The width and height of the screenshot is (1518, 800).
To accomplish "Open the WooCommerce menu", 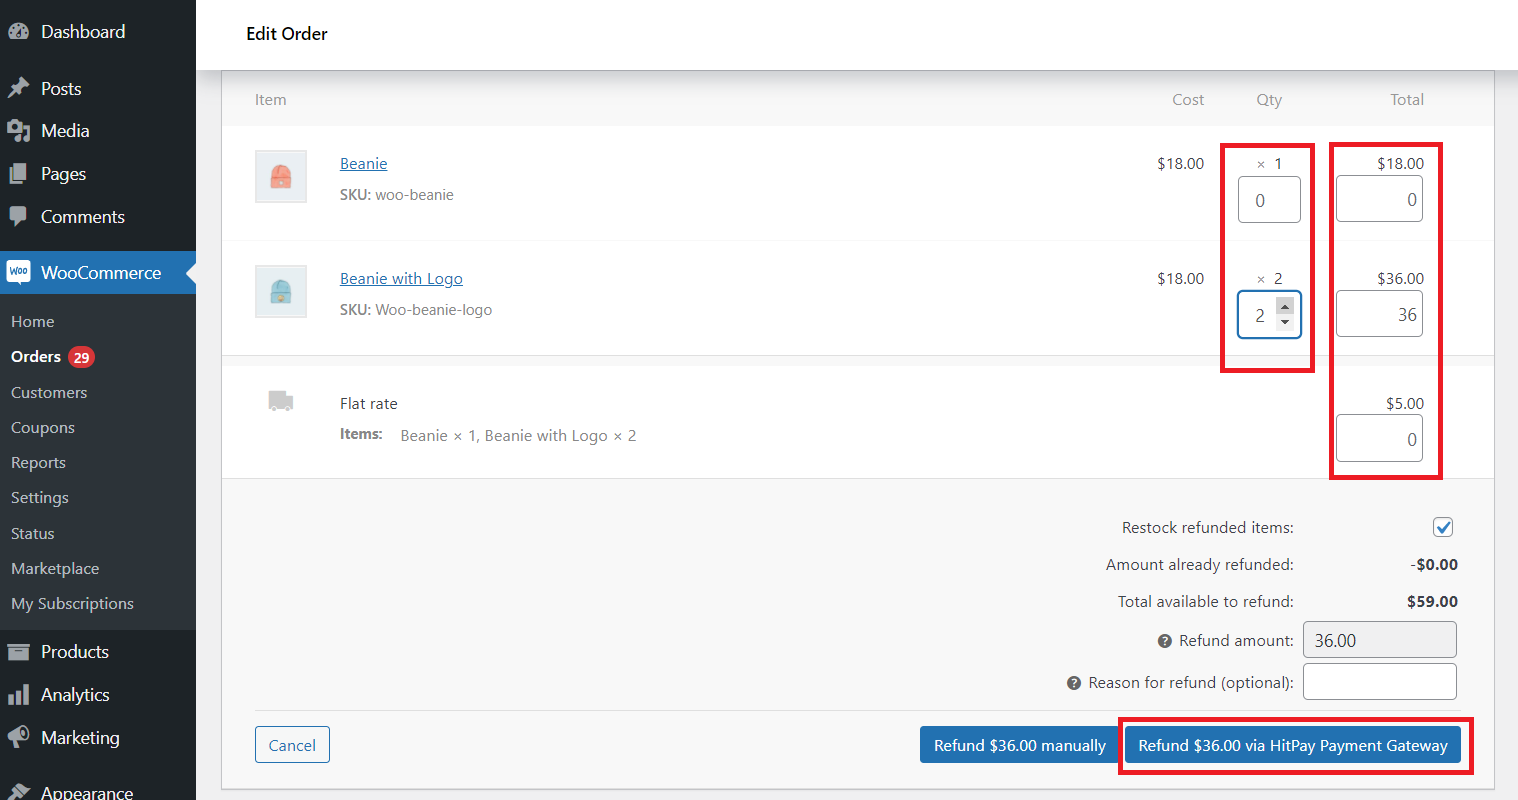I will tap(98, 272).
